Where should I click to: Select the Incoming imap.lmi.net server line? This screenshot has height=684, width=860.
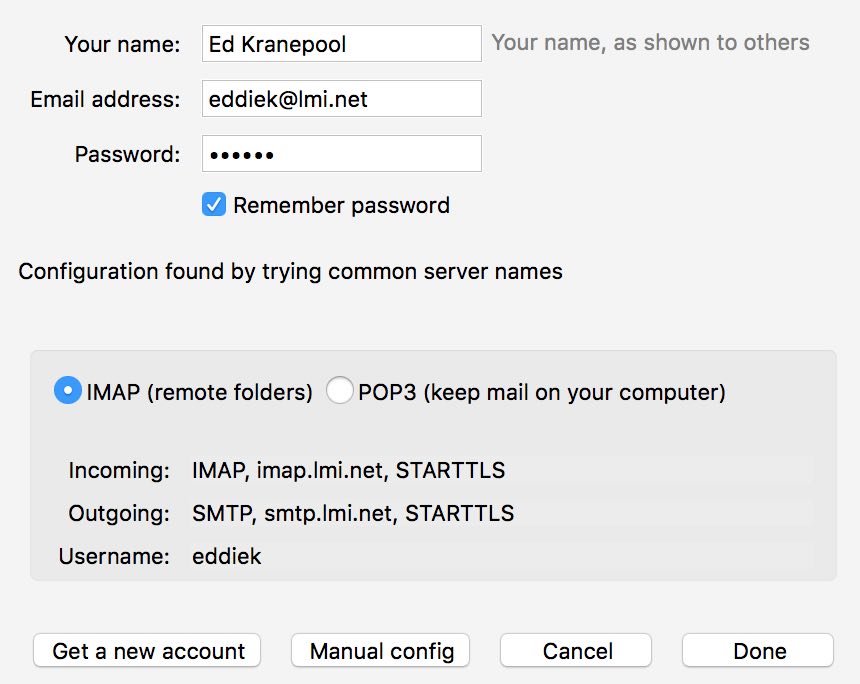(348, 471)
